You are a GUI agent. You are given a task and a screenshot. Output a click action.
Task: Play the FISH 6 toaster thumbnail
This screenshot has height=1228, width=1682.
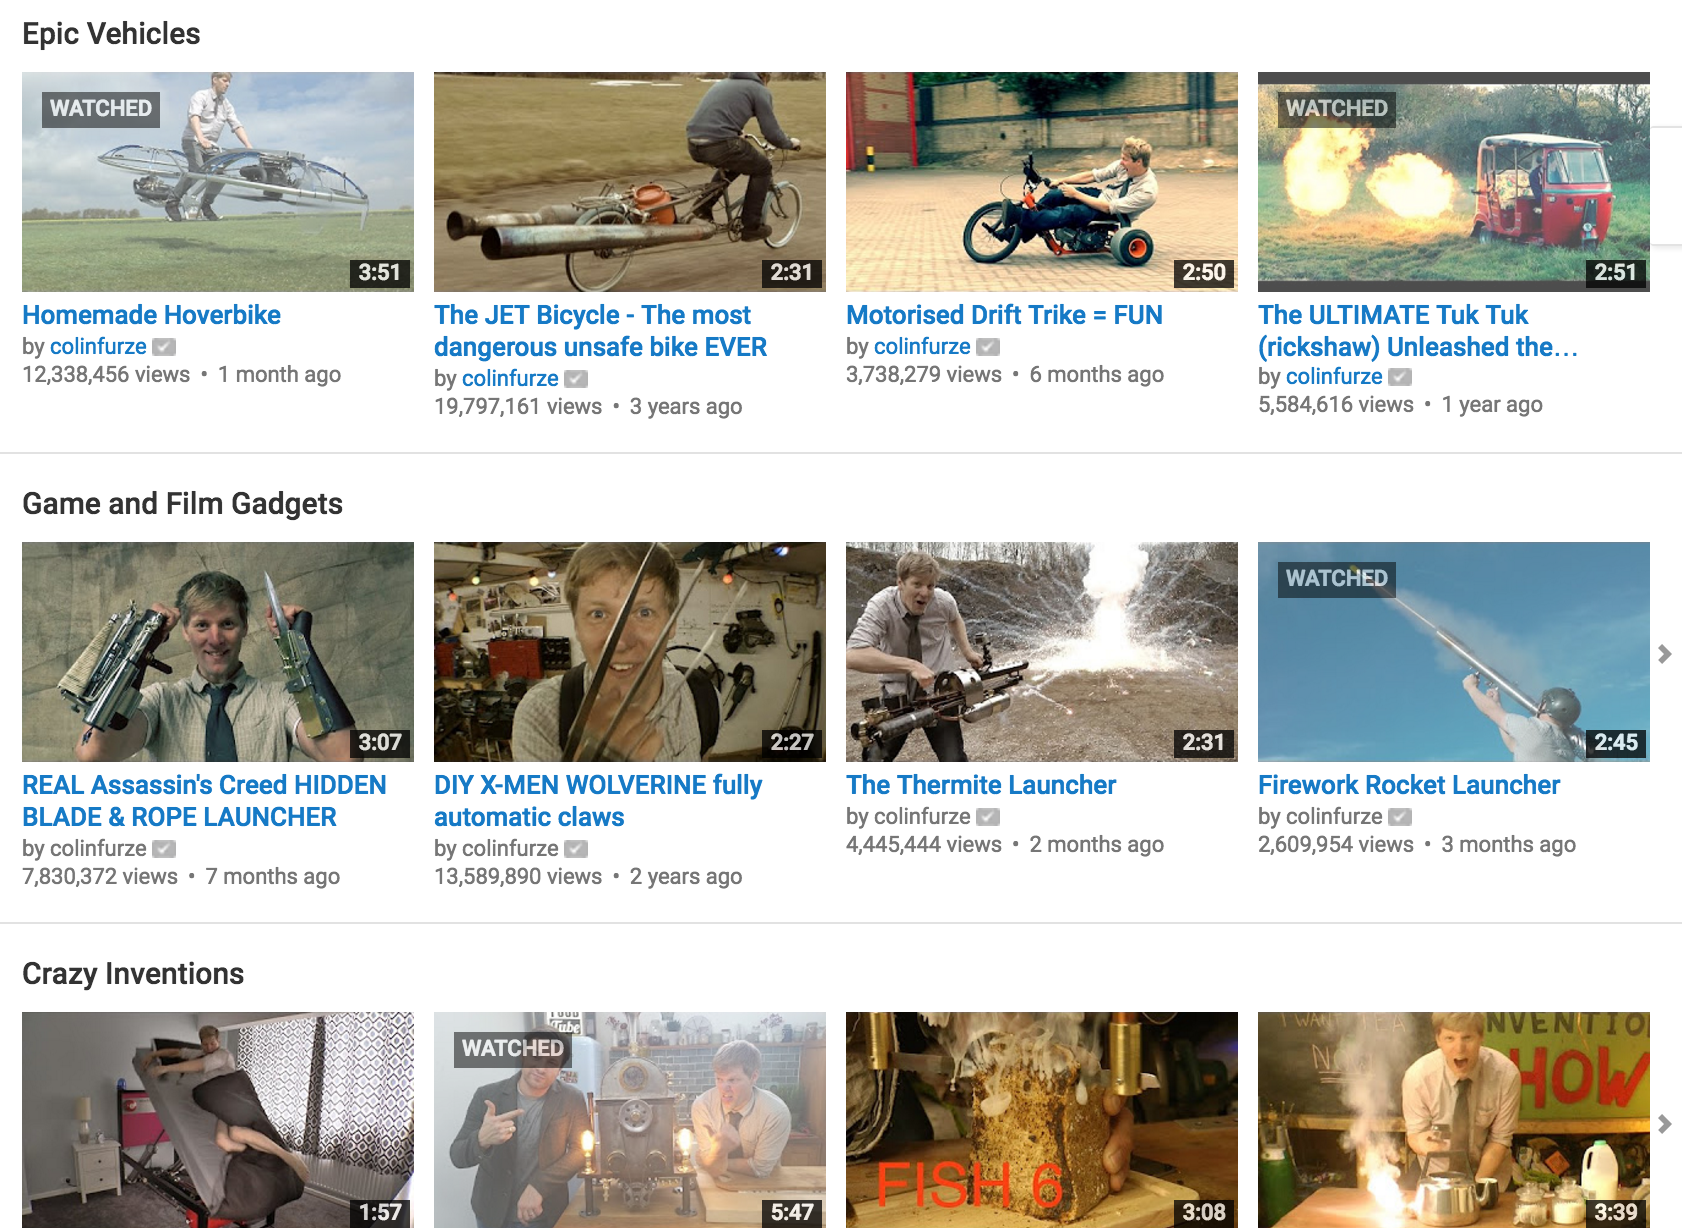pos(1042,1120)
